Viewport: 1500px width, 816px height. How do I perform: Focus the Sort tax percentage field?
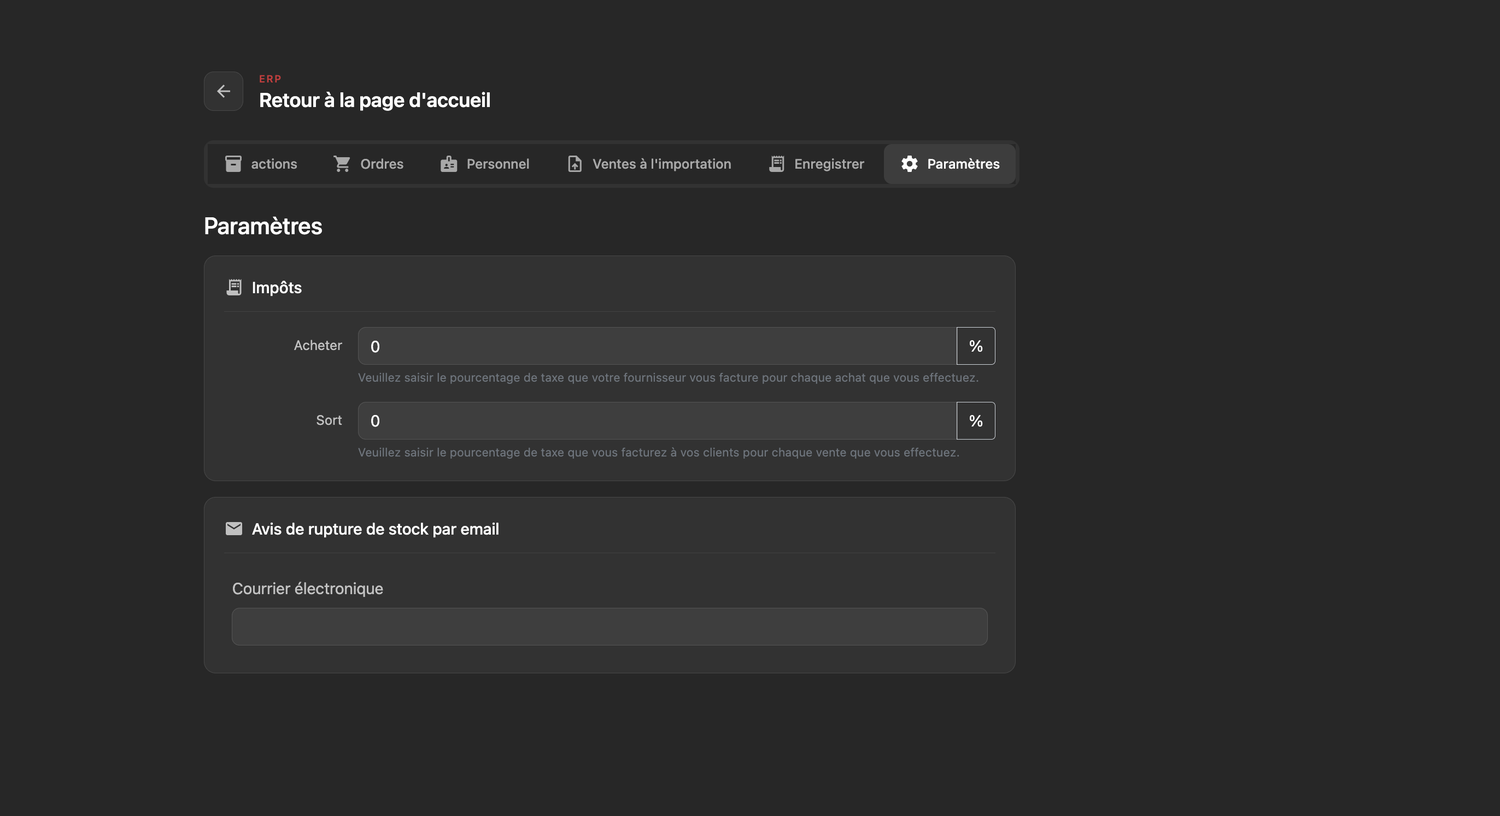[x=657, y=421]
